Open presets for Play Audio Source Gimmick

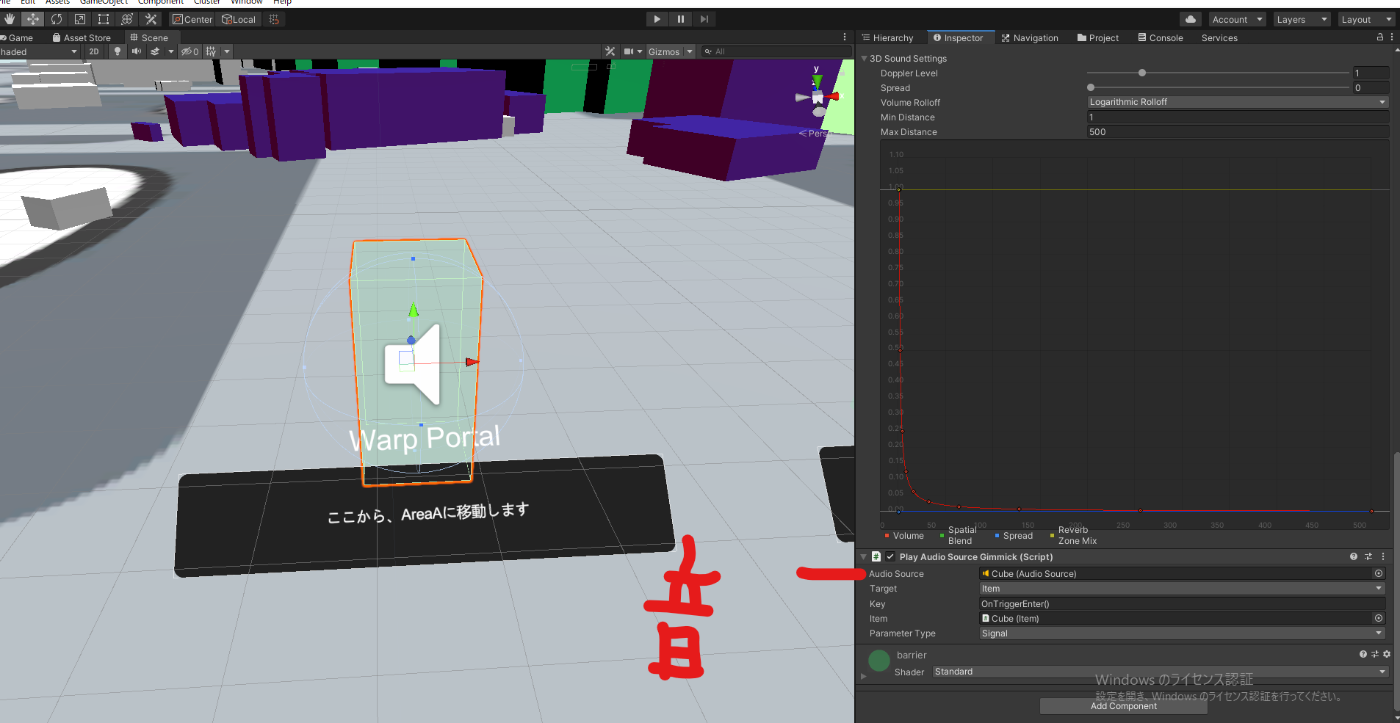pyautogui.click(x=1369, y=557)
